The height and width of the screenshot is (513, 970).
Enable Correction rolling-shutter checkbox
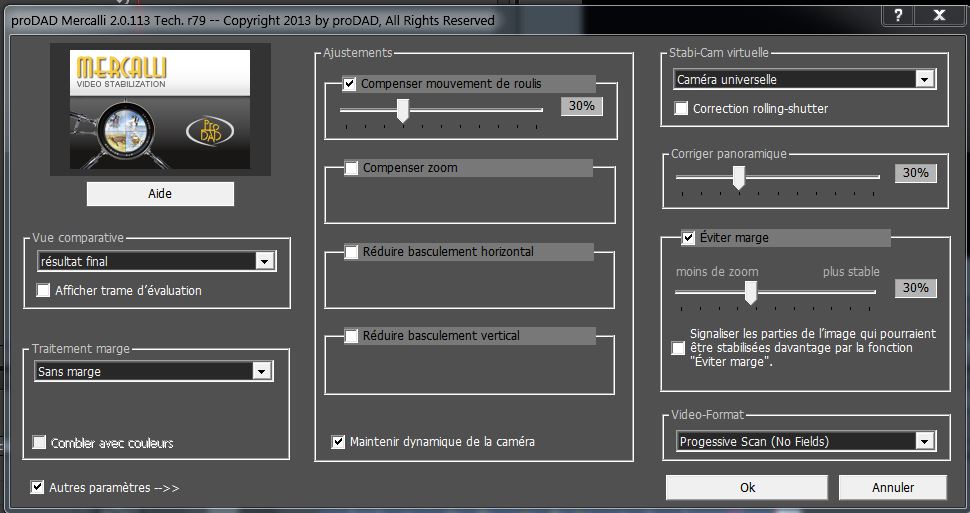pos(681,108)
